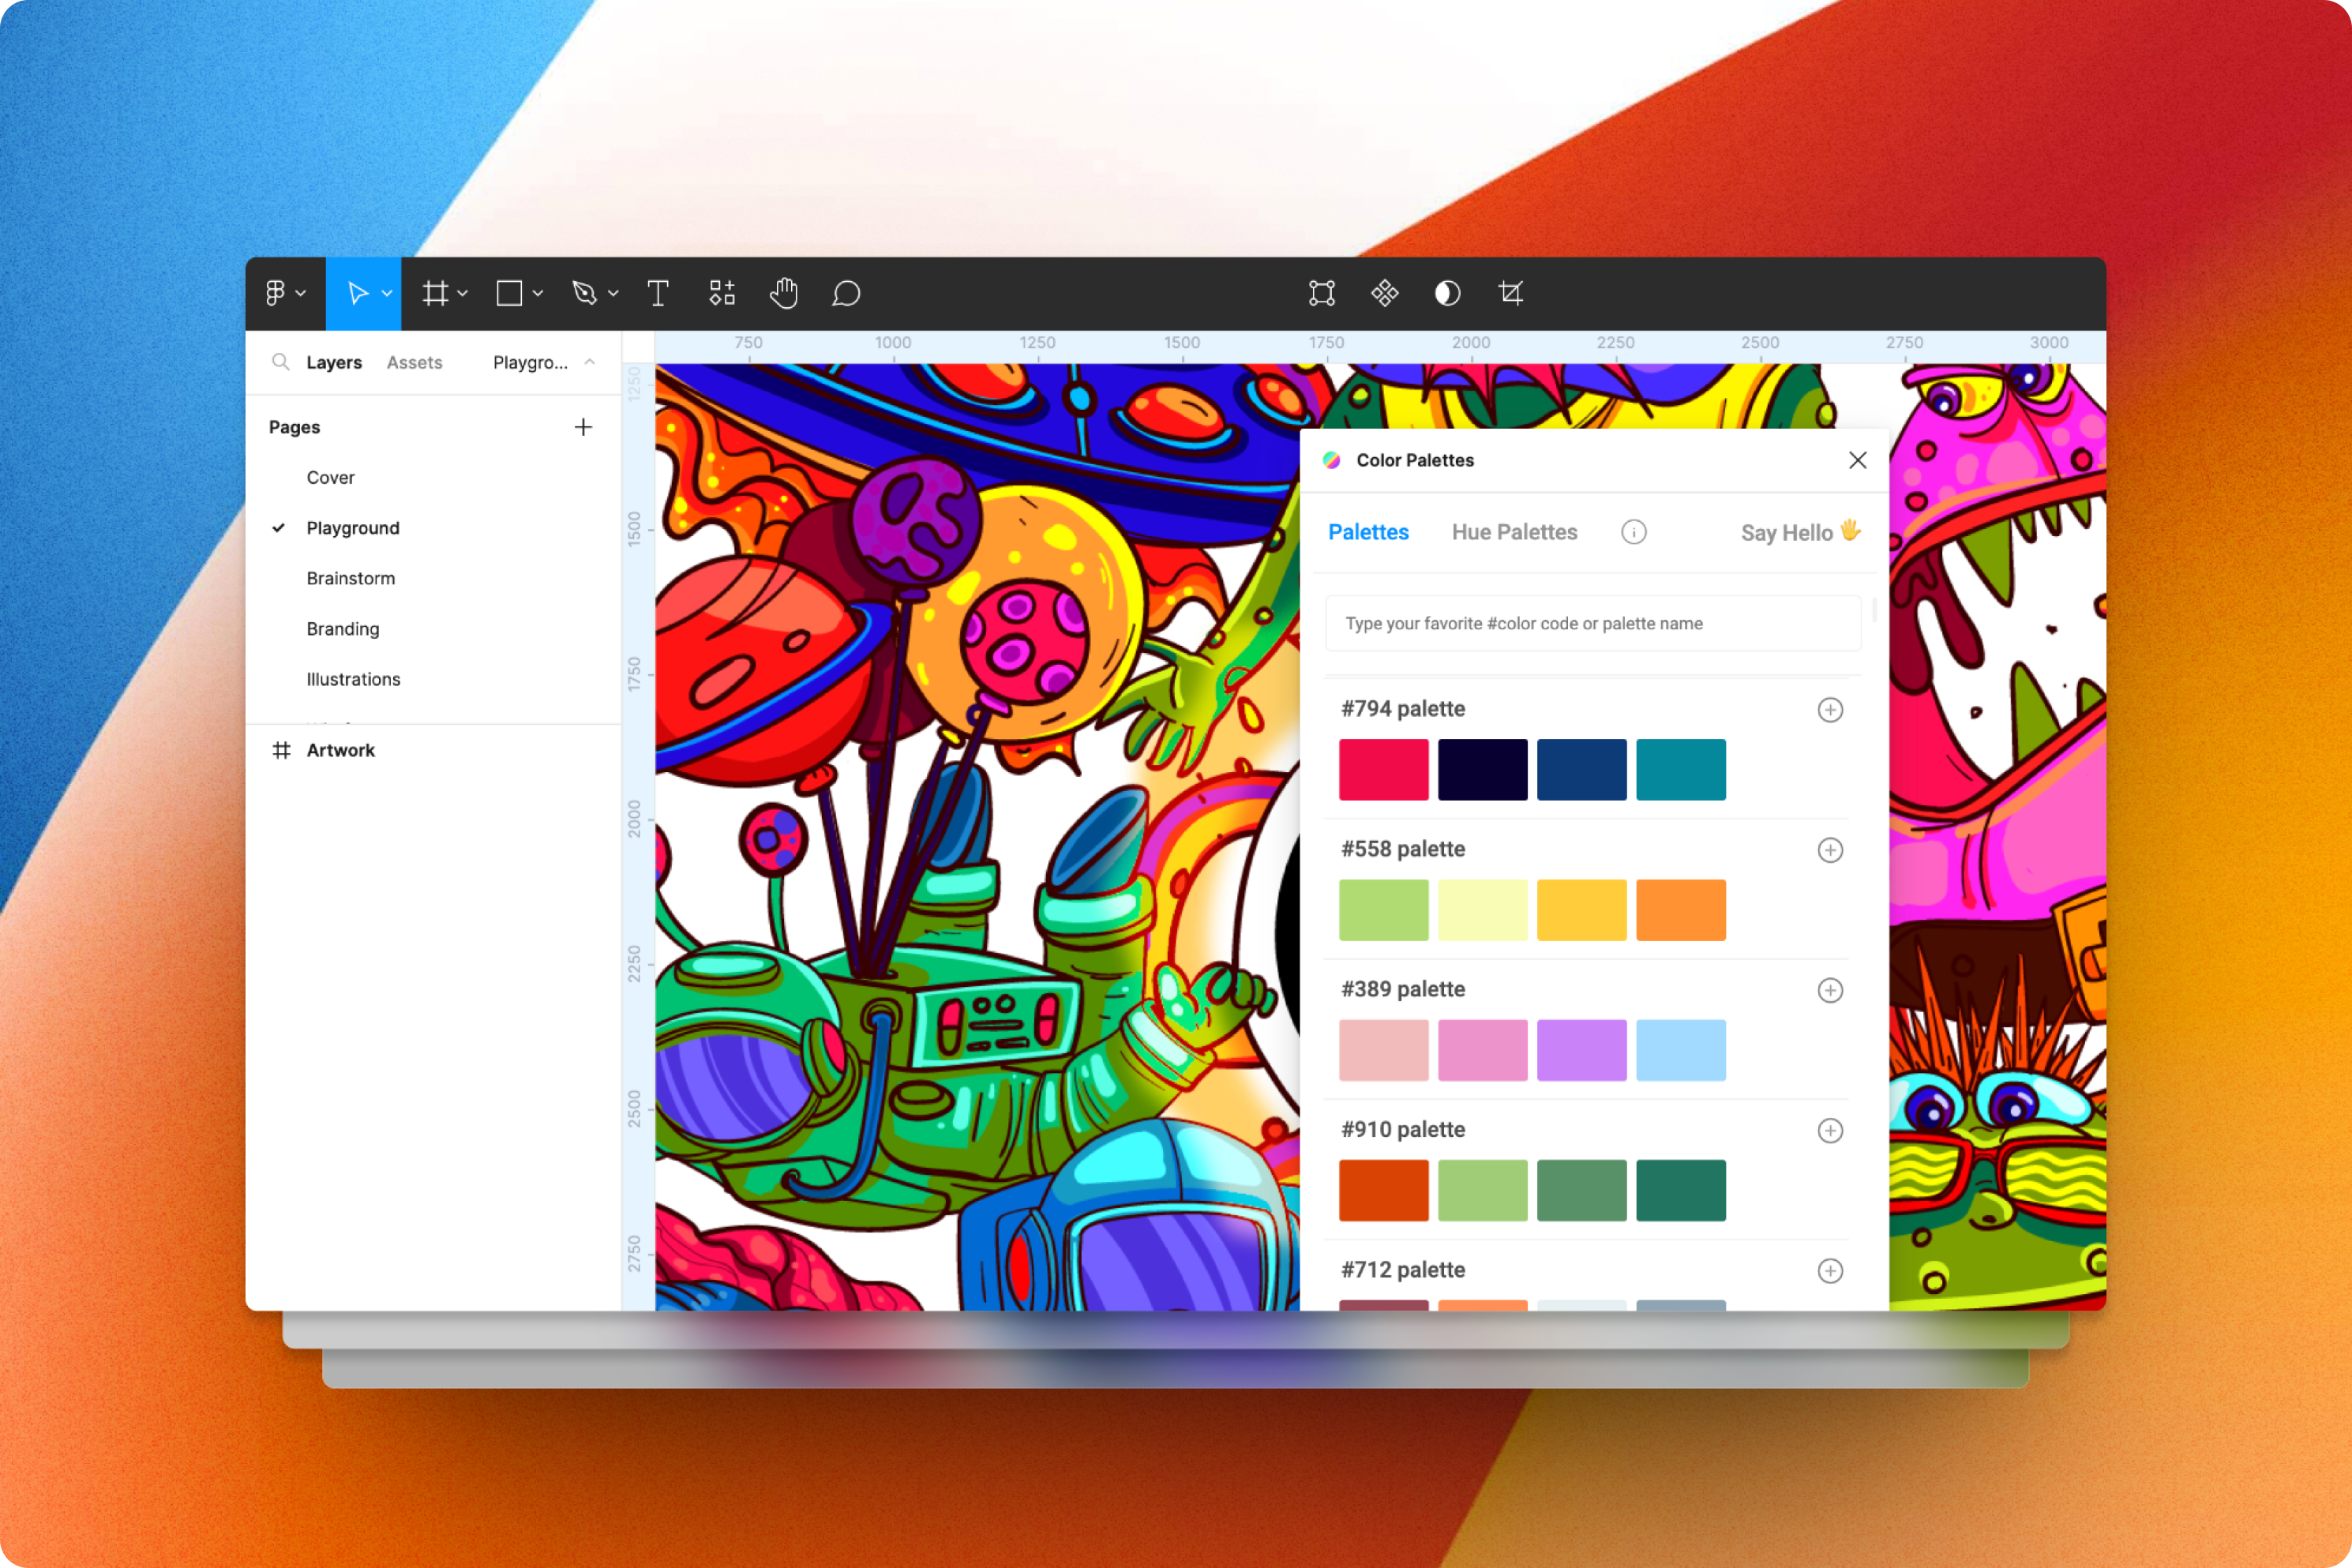Switch to the Brainstorm page

(351, 578)
